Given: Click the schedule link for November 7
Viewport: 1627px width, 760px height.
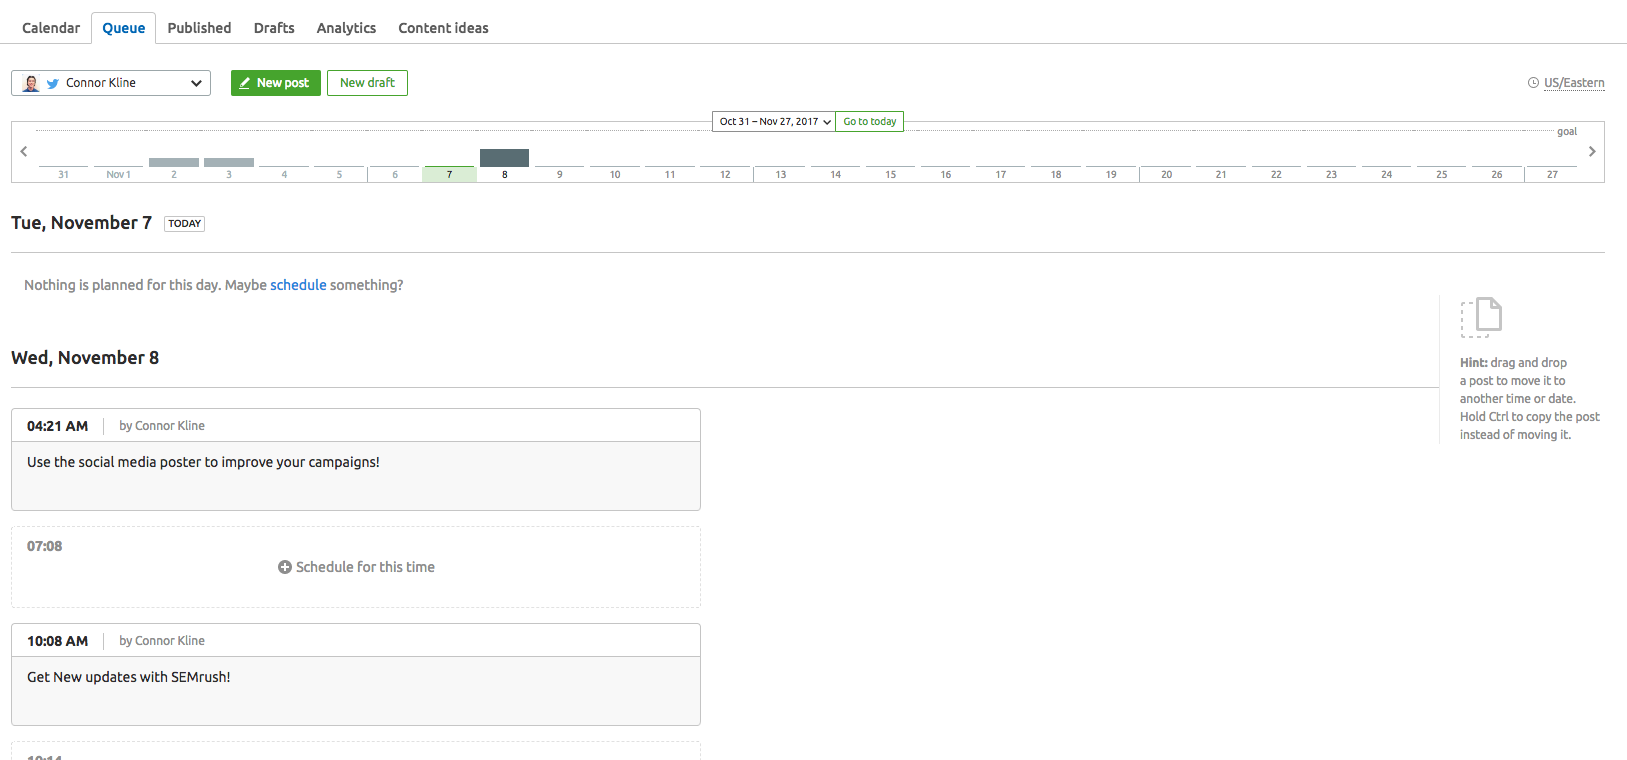Looking at the screenshot, I should [x=298, y=285].
